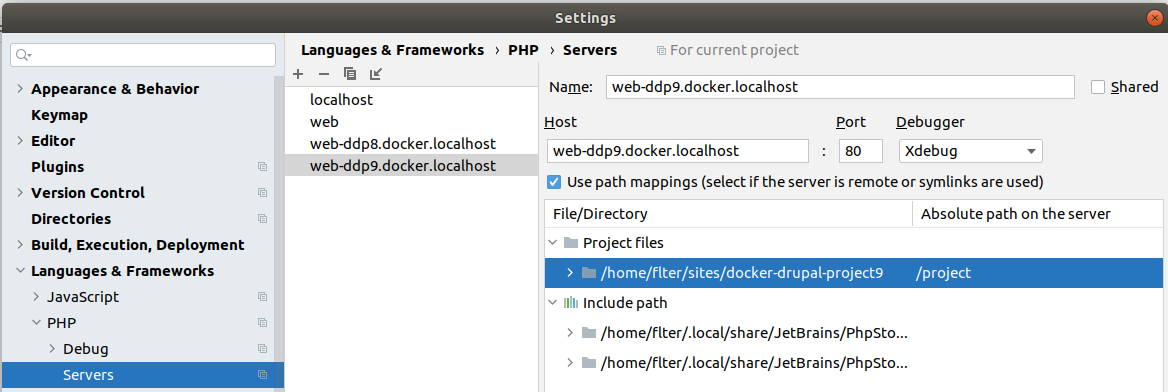This screenshot has height=392, width=1168.
Task: Select Servers in the settings tree
Action: (x=142, y=375)
